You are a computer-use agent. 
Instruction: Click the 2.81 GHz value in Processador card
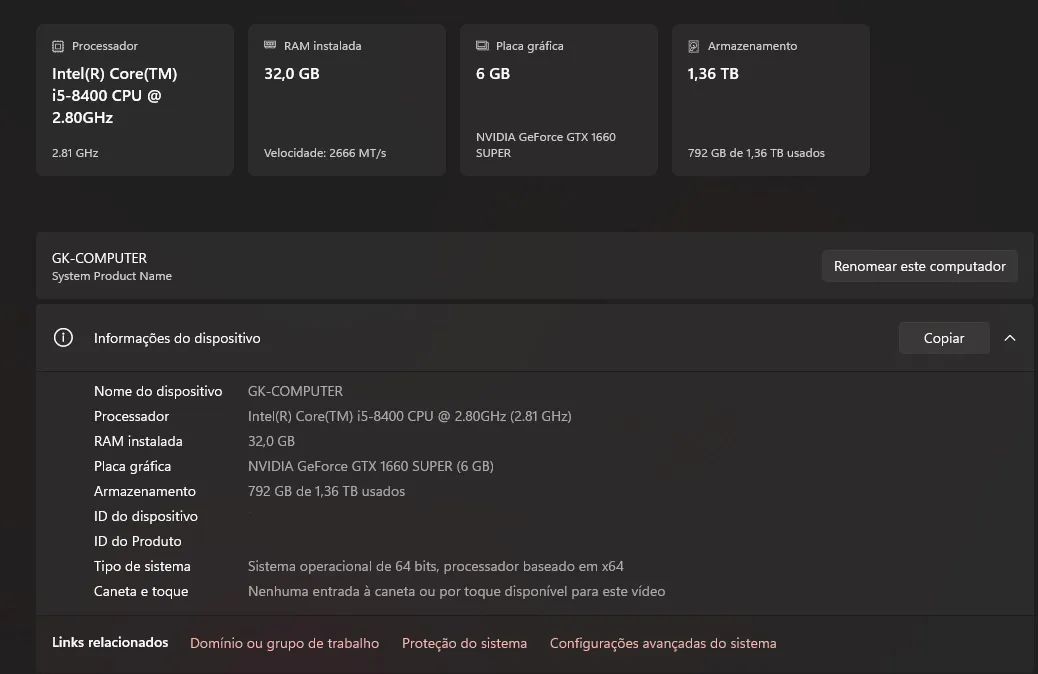click(75, 153)
